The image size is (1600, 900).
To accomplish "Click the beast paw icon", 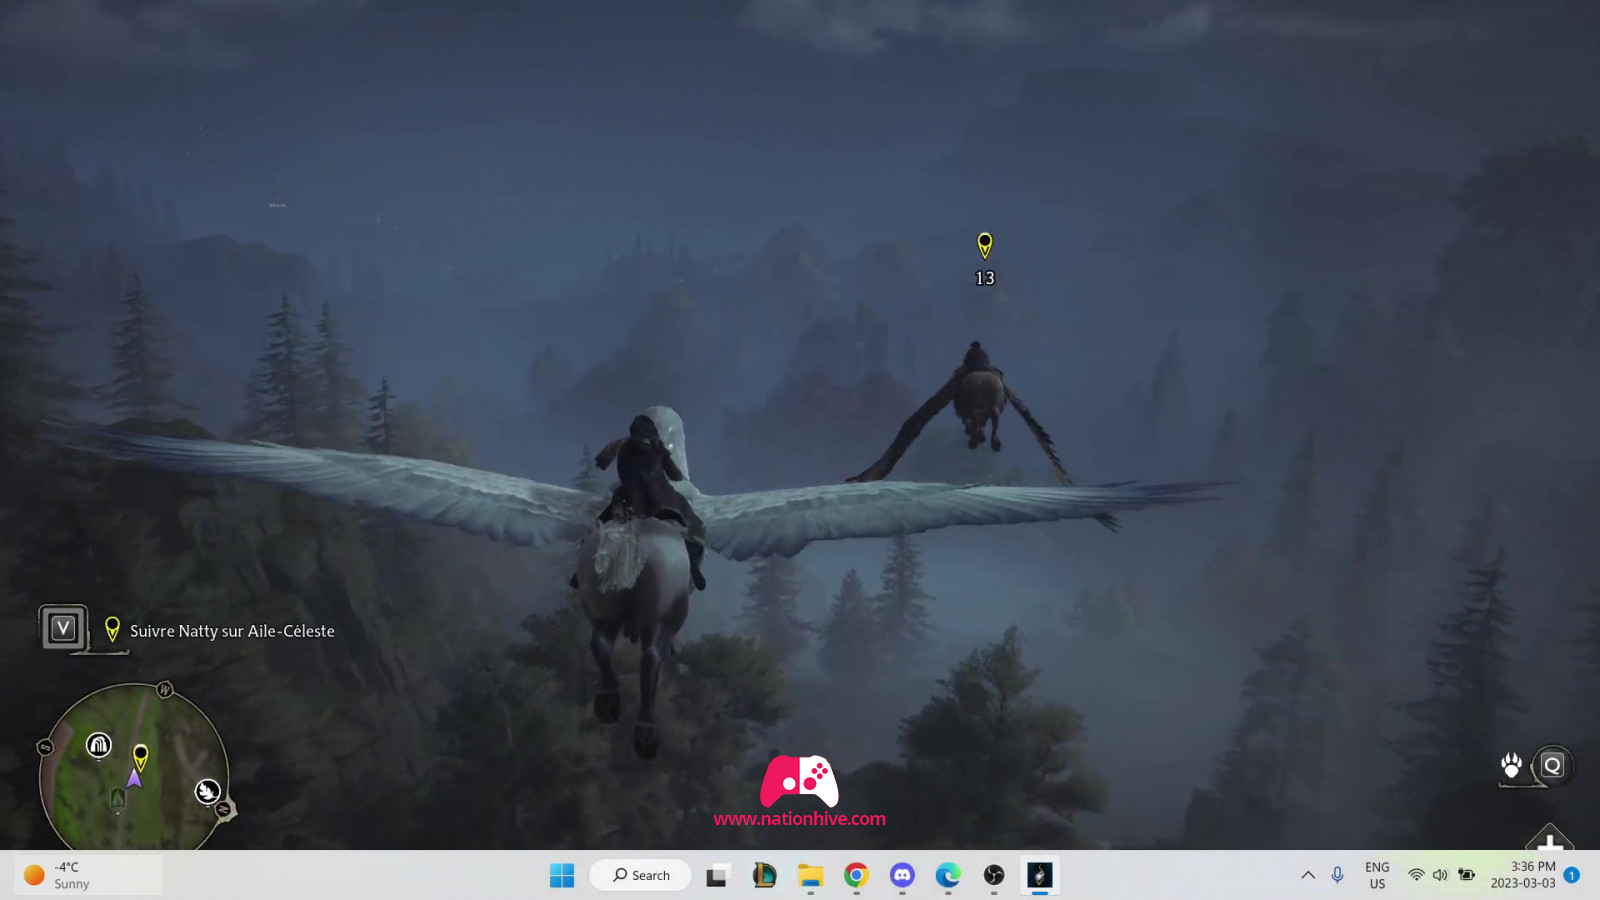I will click(x=1511, y=766).
